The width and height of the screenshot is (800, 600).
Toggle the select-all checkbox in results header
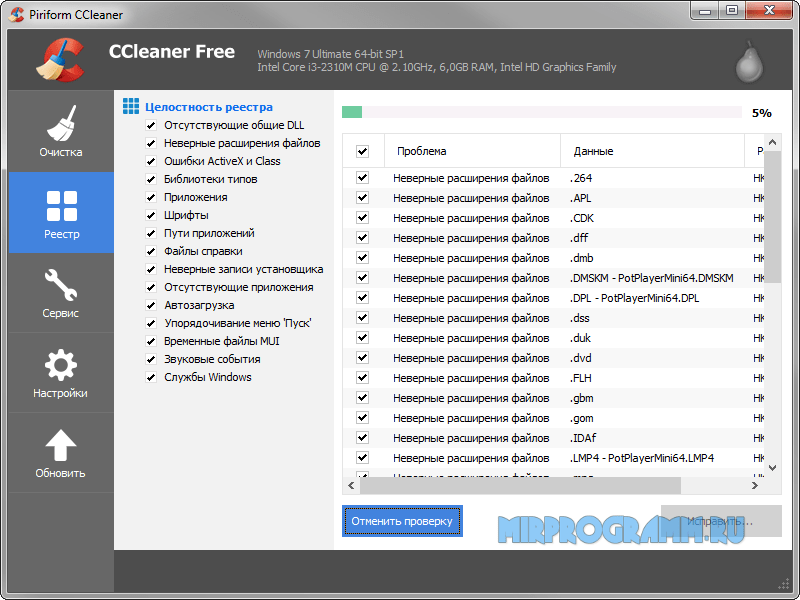click(x=362, y=151)
